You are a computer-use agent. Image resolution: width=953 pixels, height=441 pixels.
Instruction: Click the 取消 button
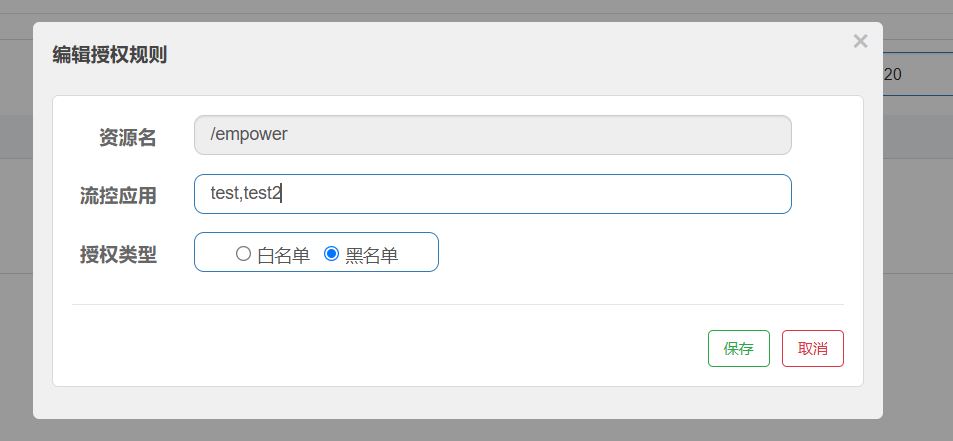[812, 348]
